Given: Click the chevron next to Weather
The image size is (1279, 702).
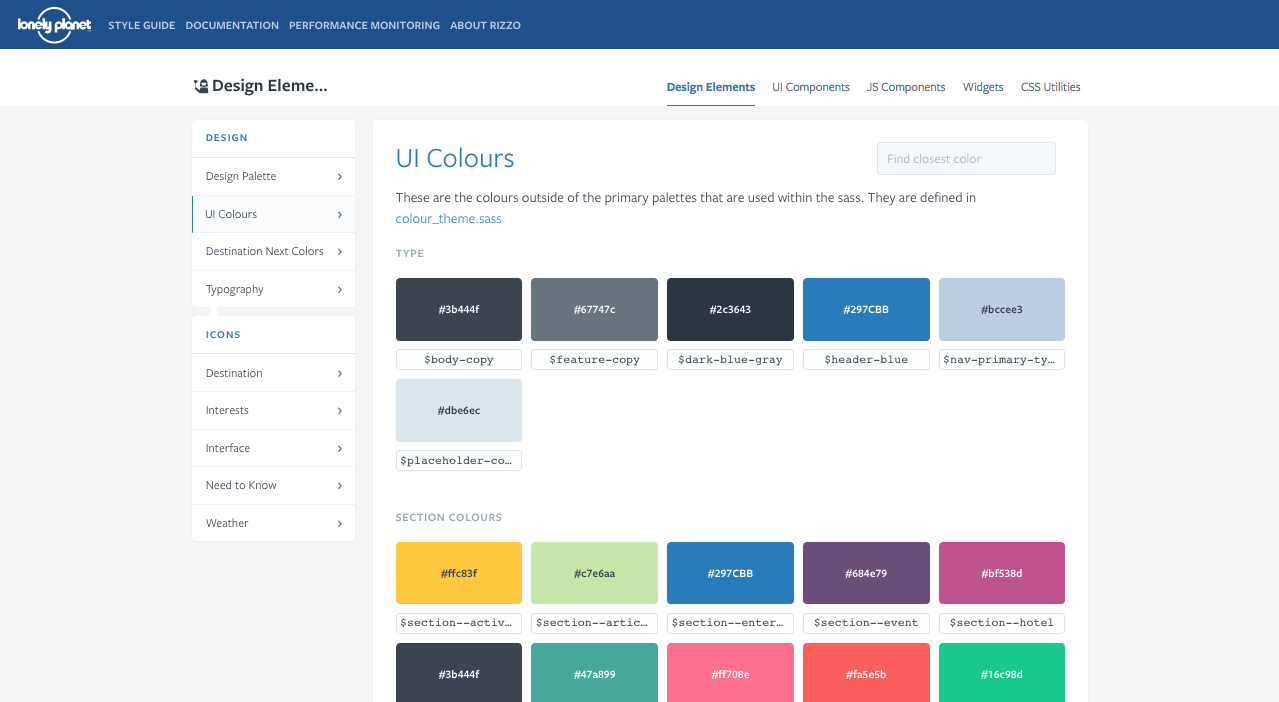Looking at the screenshot, I should [340, 524].
